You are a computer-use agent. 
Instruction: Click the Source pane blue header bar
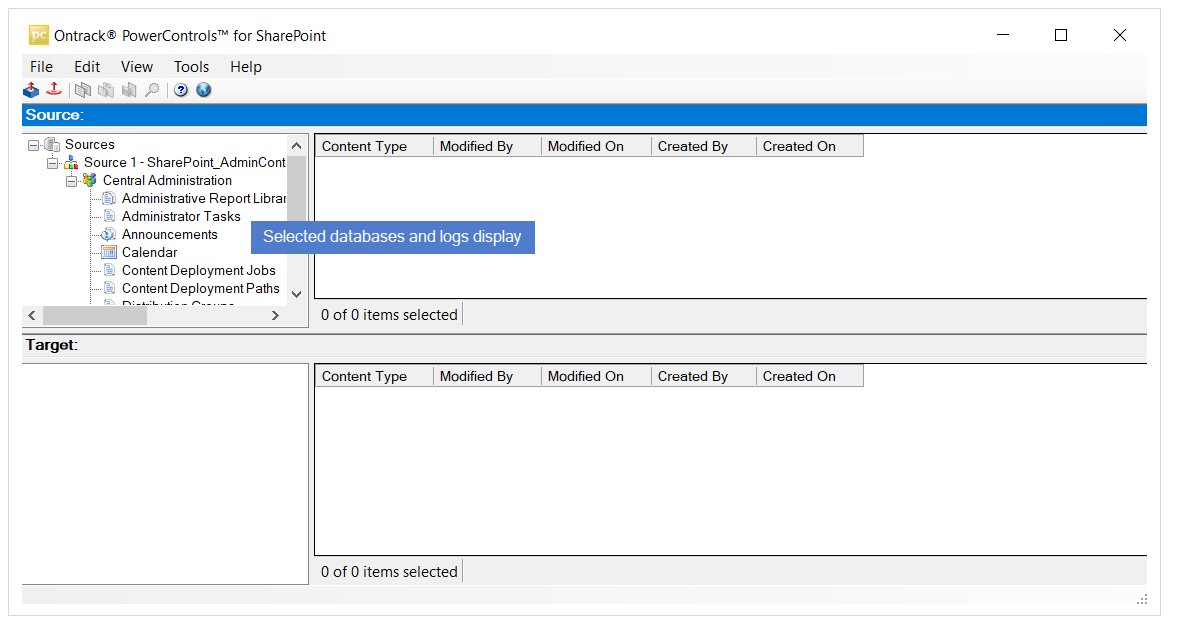pos(584,115)
